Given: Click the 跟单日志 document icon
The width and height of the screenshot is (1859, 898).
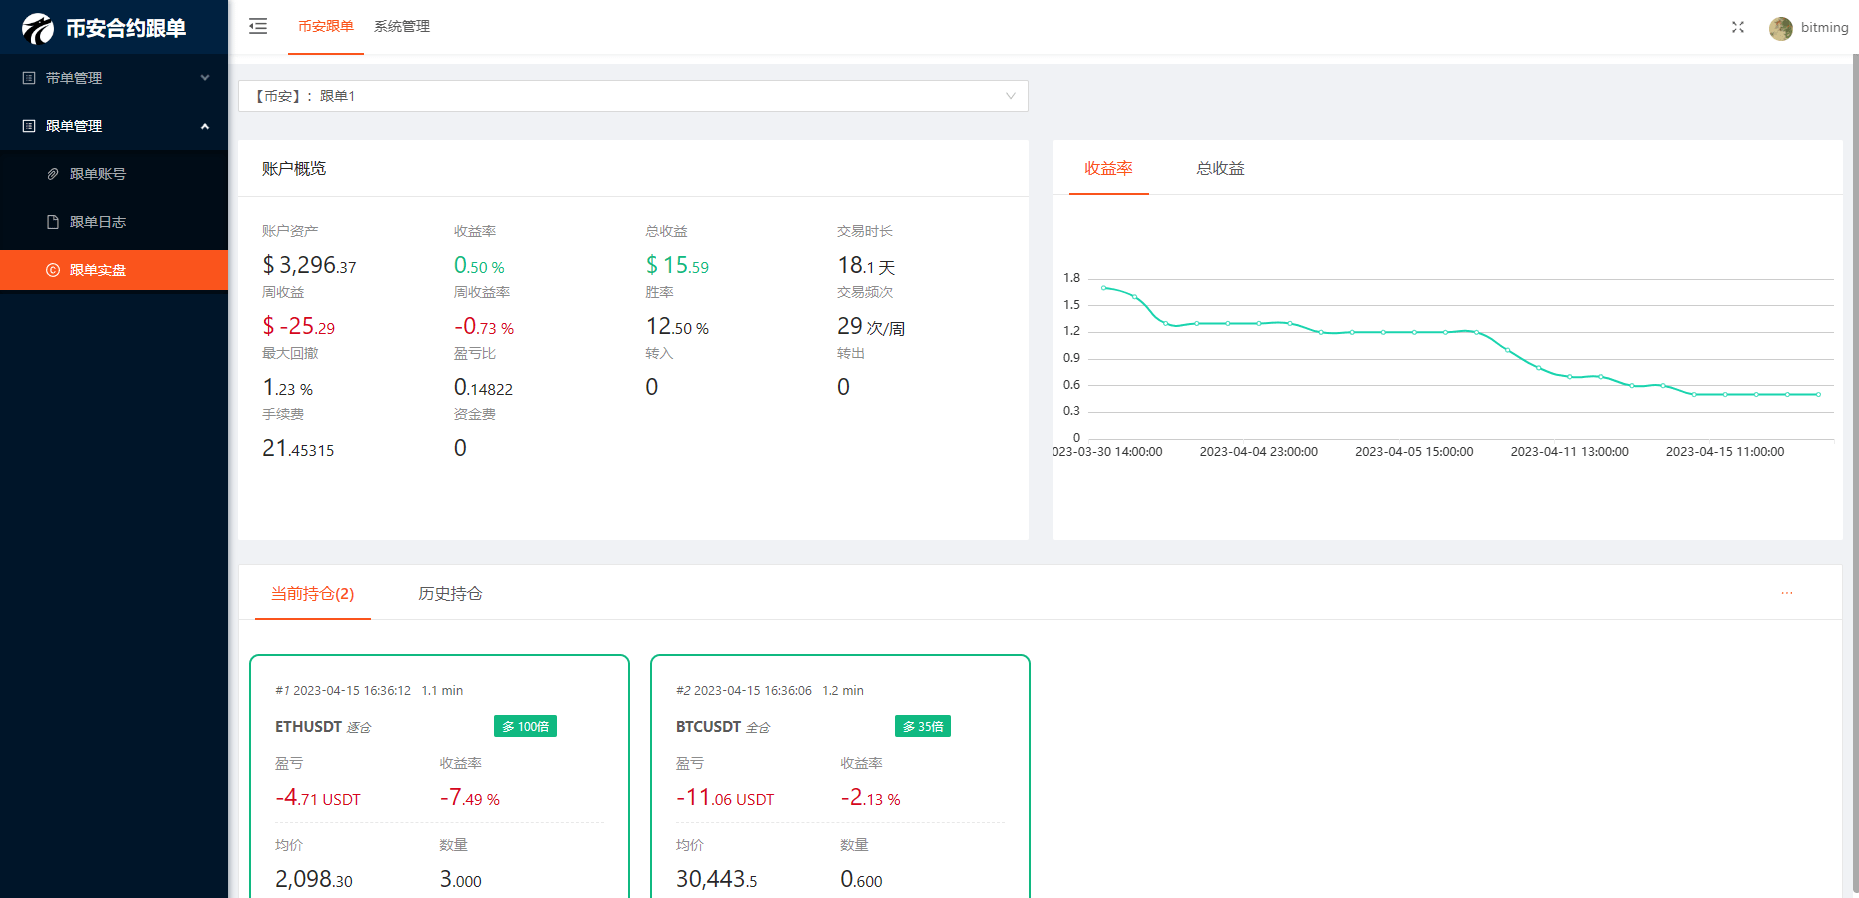Looking at the screenshot, I should tap(53, 222).
